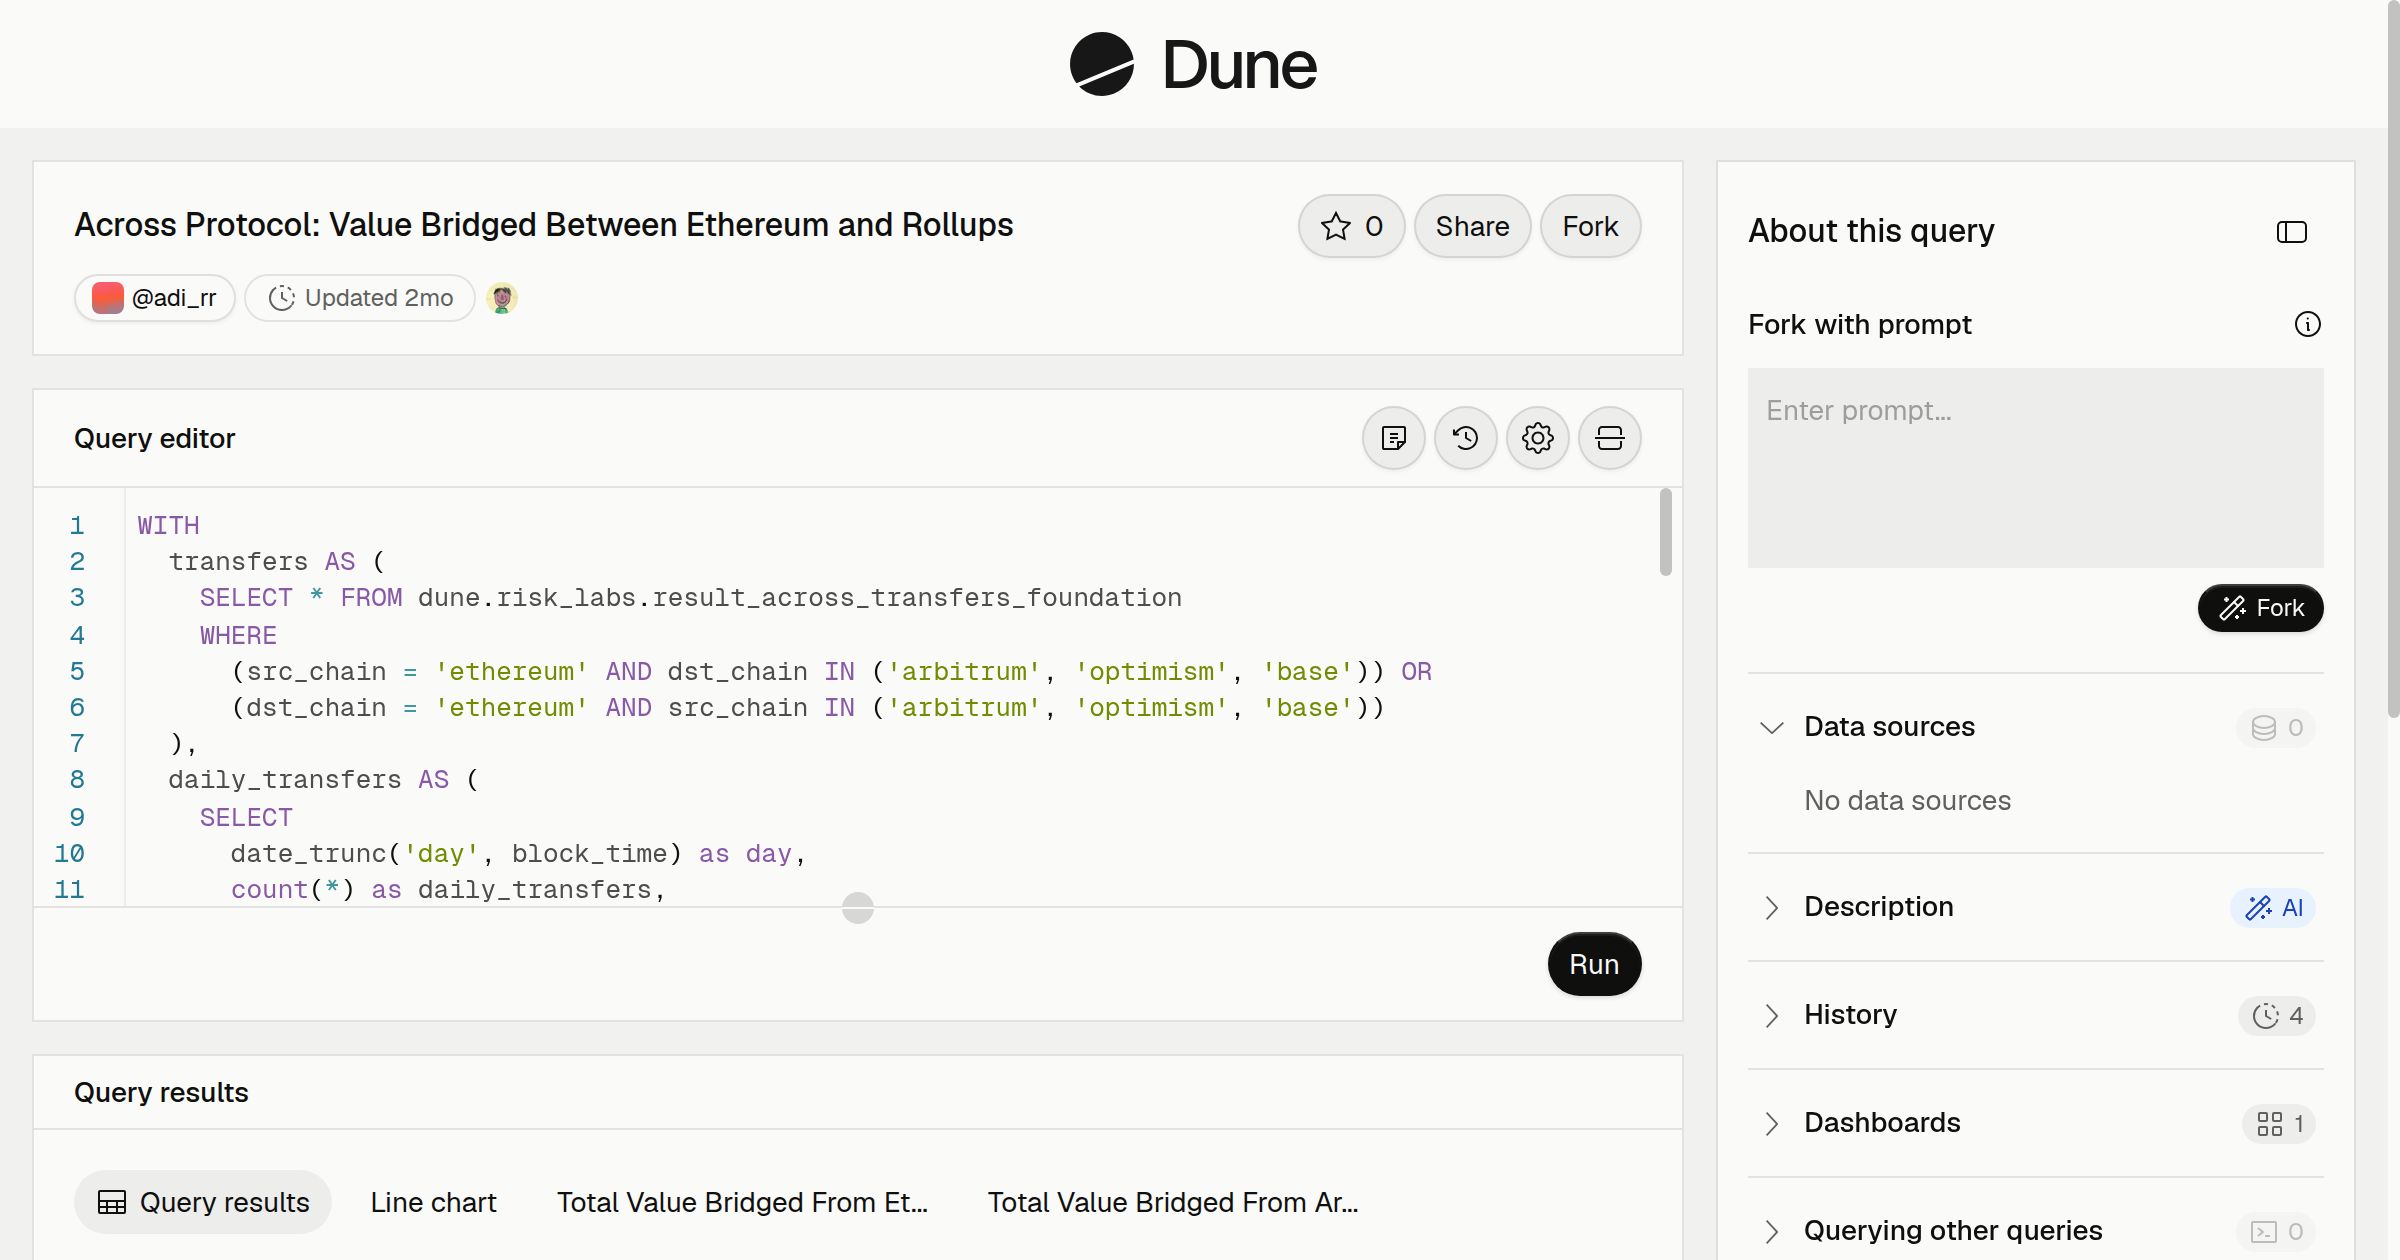Collapse the Data sources section

(1772, 727)
